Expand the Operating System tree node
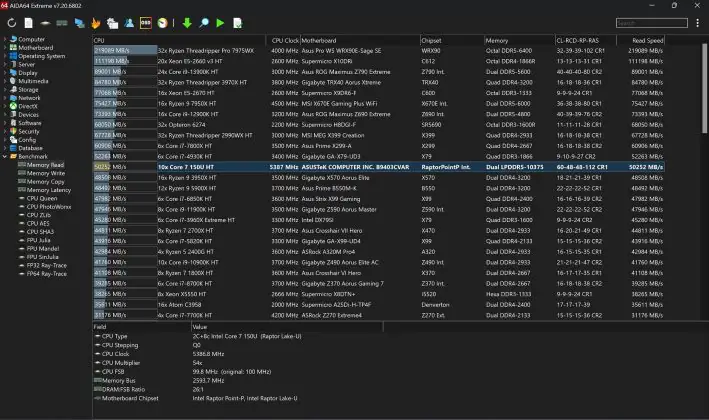 [5, 56]
